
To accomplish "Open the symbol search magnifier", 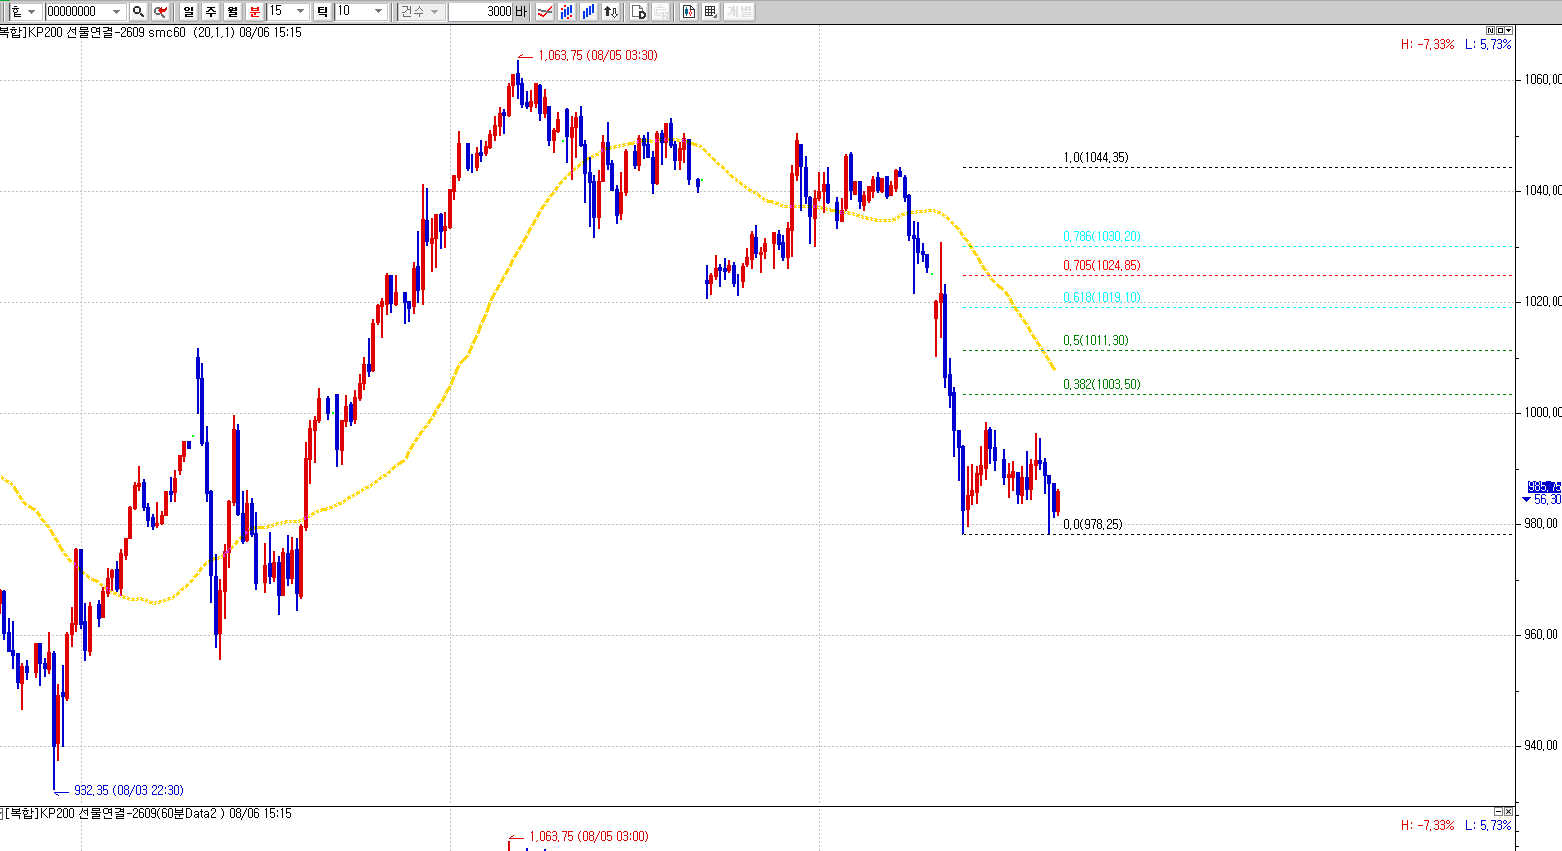I will tap(138, 11).
